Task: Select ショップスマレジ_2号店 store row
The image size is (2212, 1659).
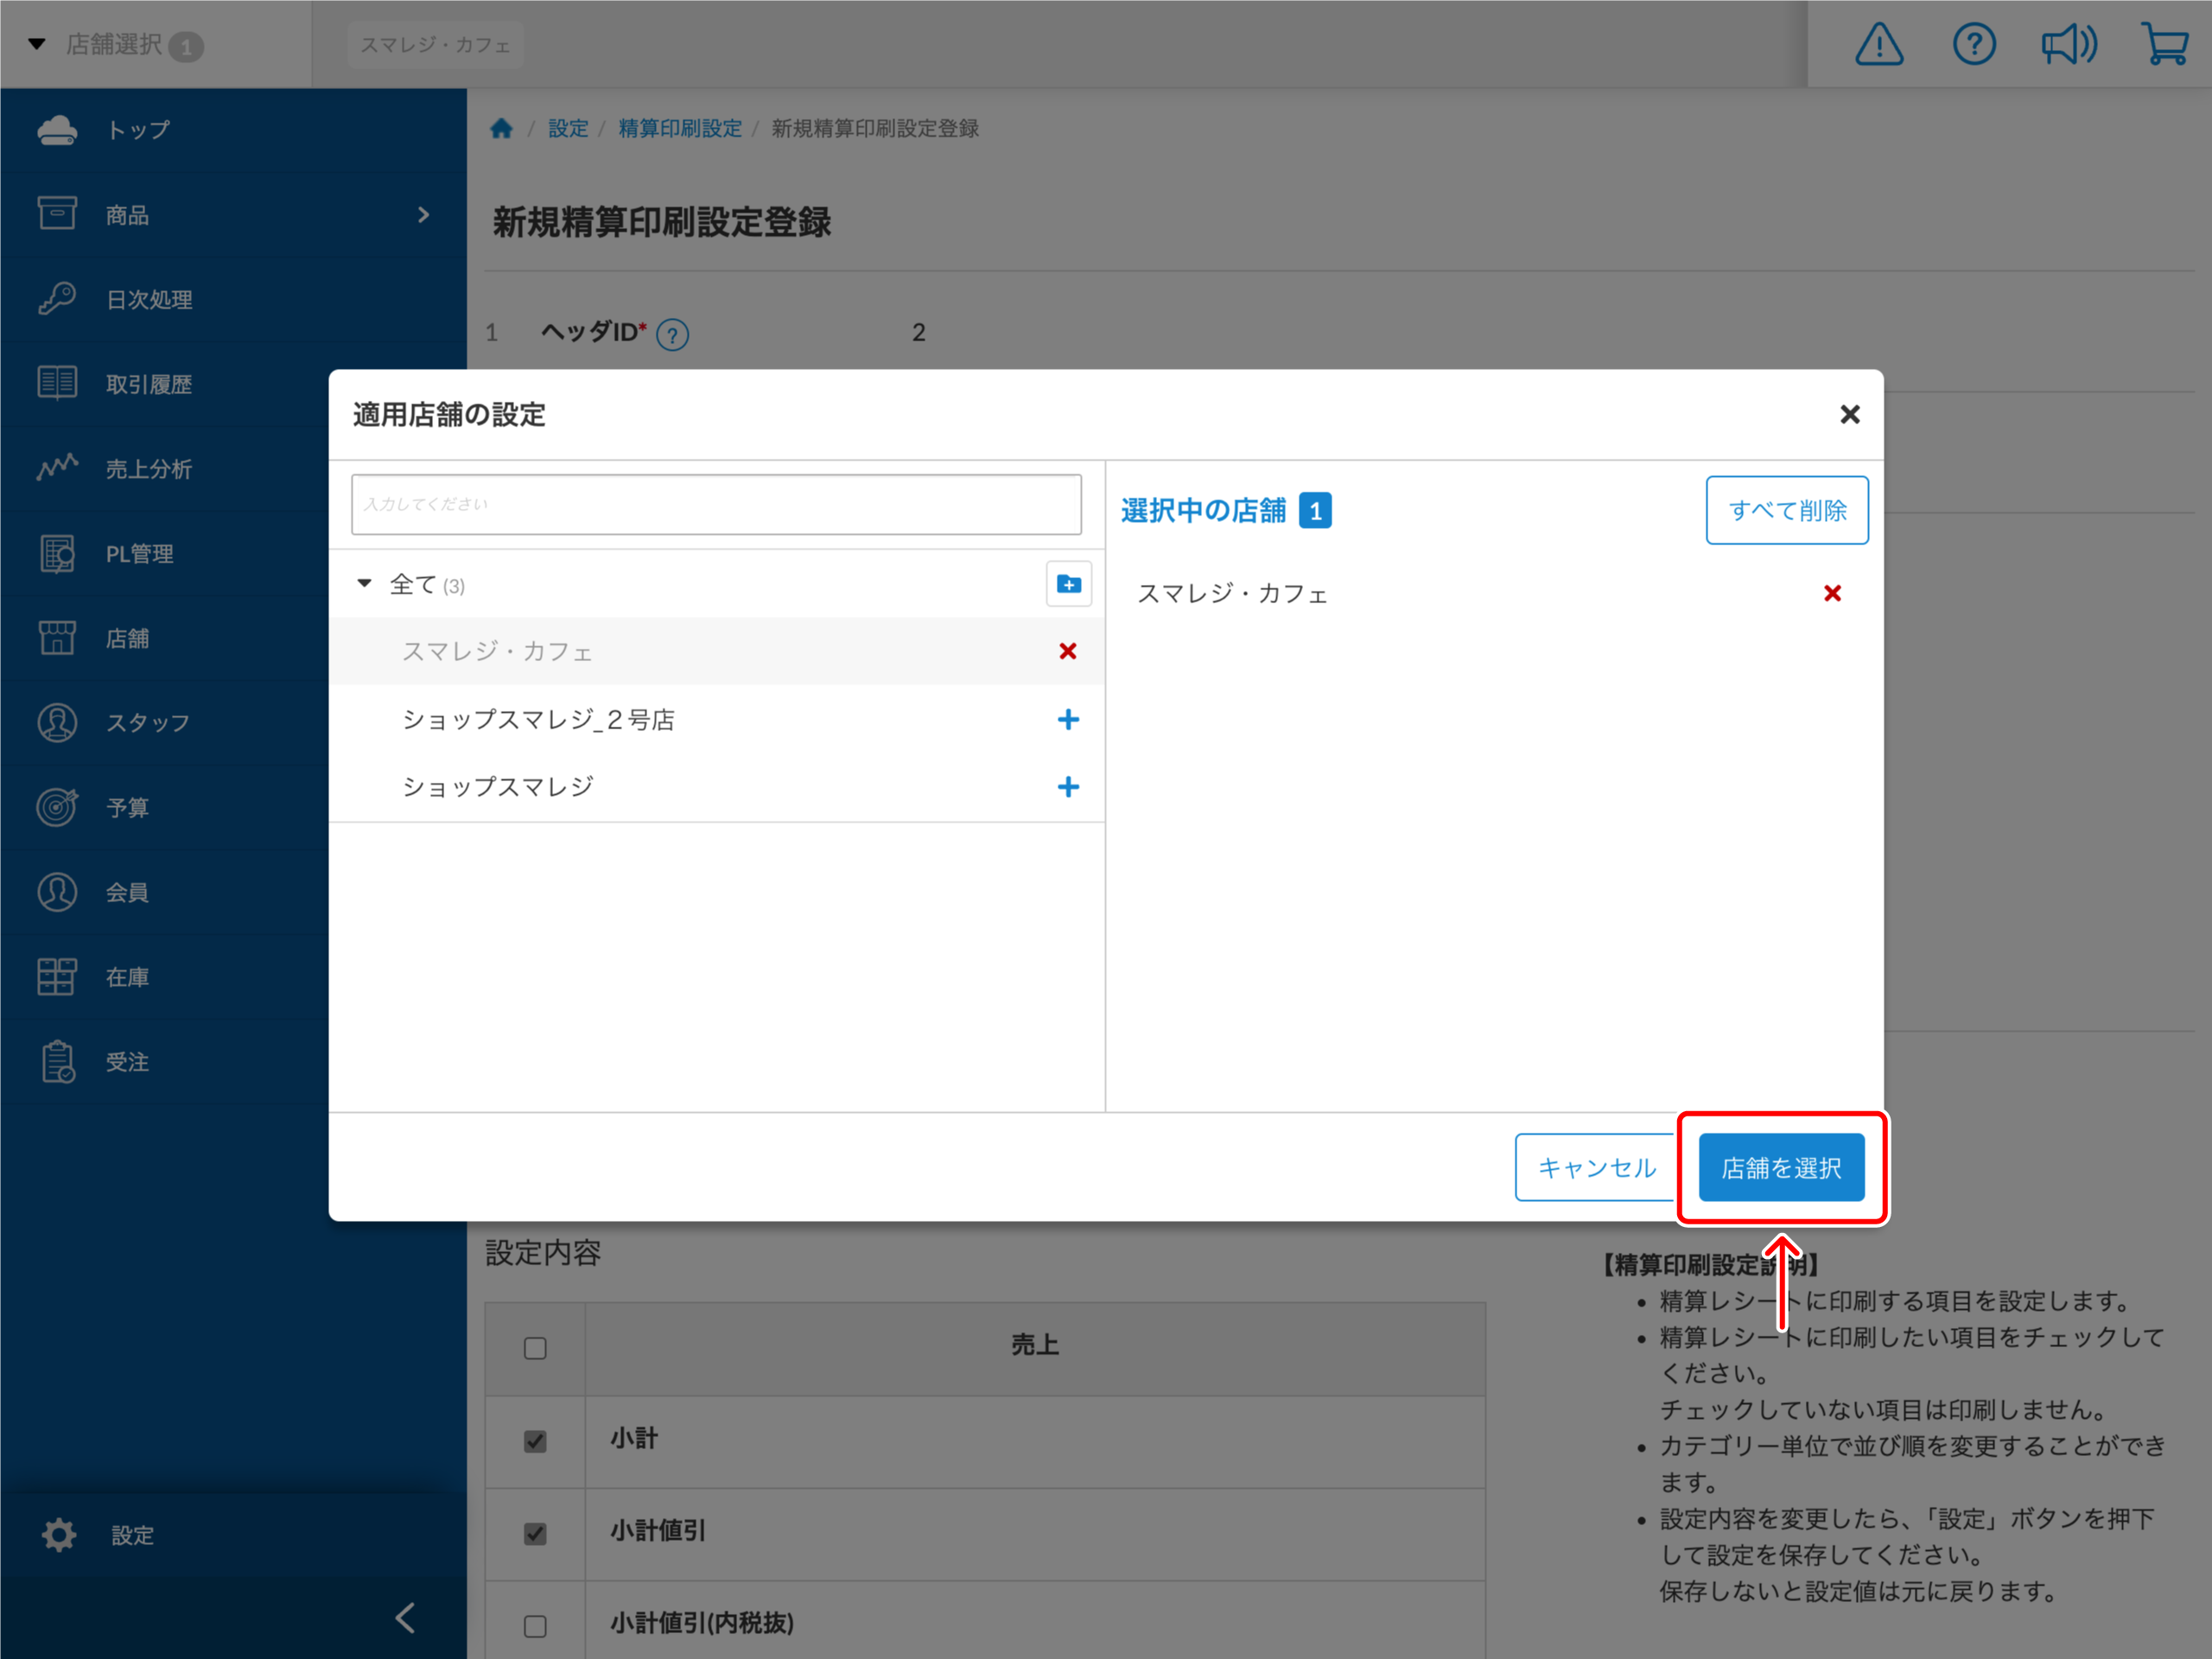Action: click(717, 719)
